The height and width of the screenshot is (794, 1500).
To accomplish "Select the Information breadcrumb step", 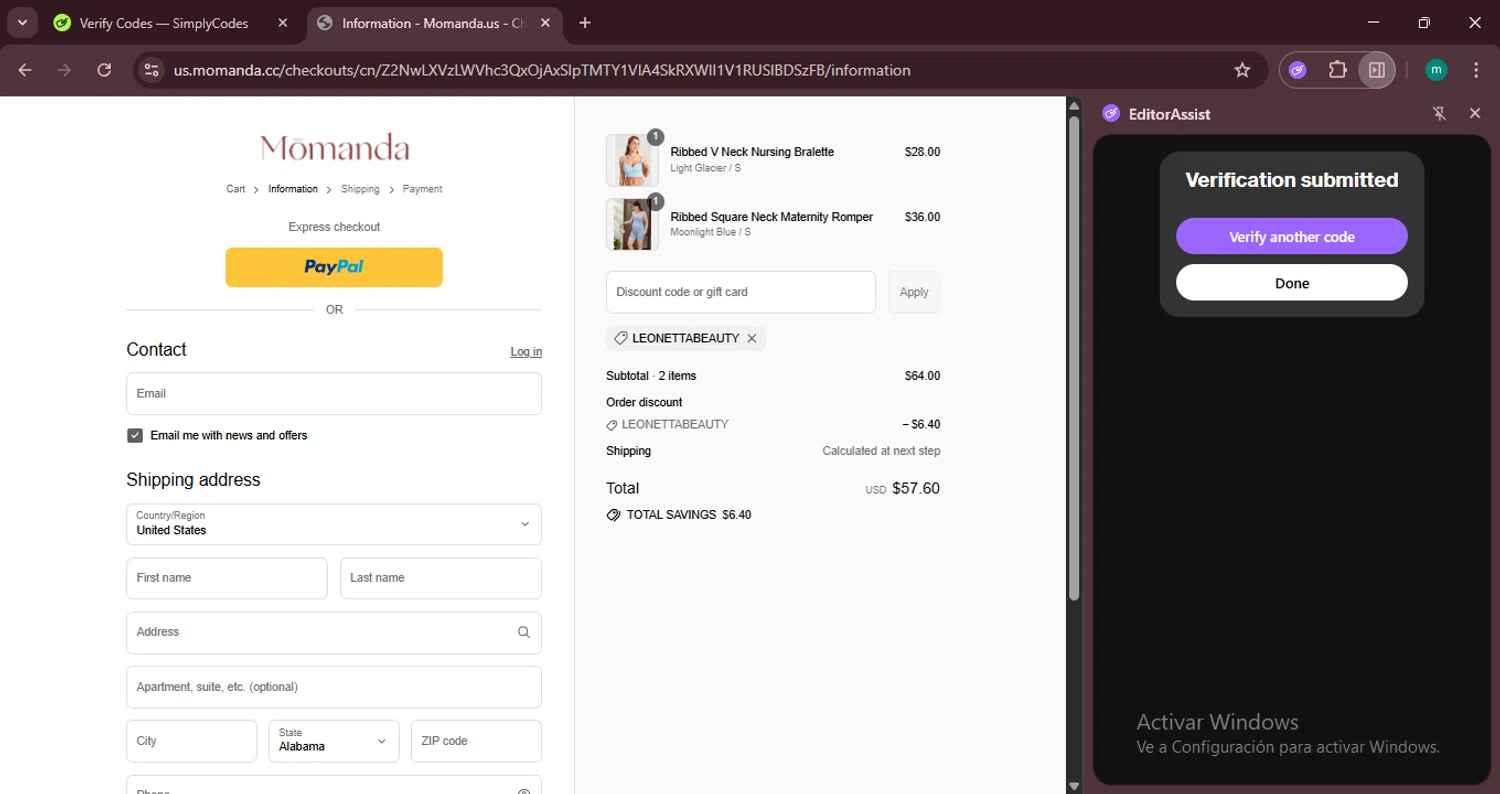I will pos(293,189).
